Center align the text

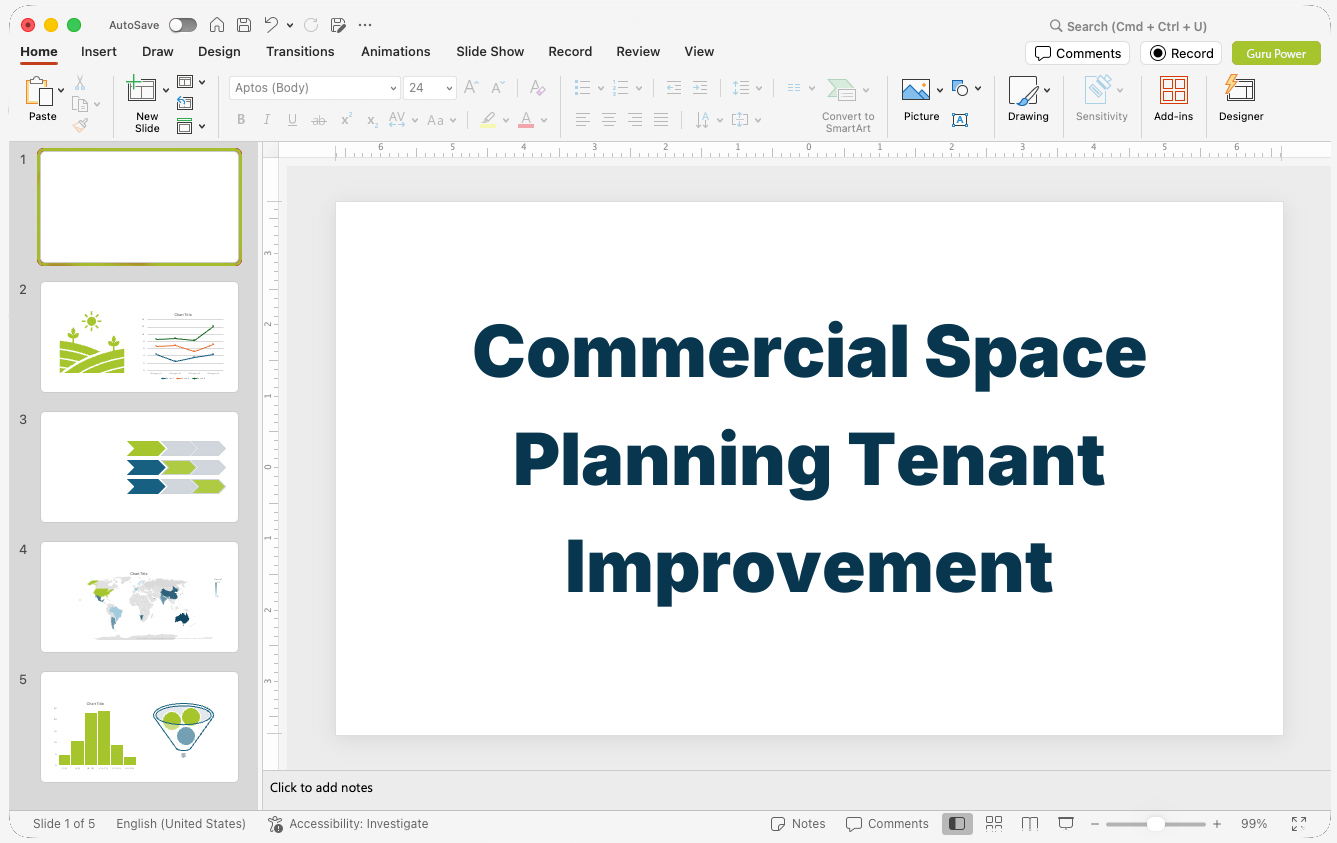pyautogui.click(x=609, y=120)
